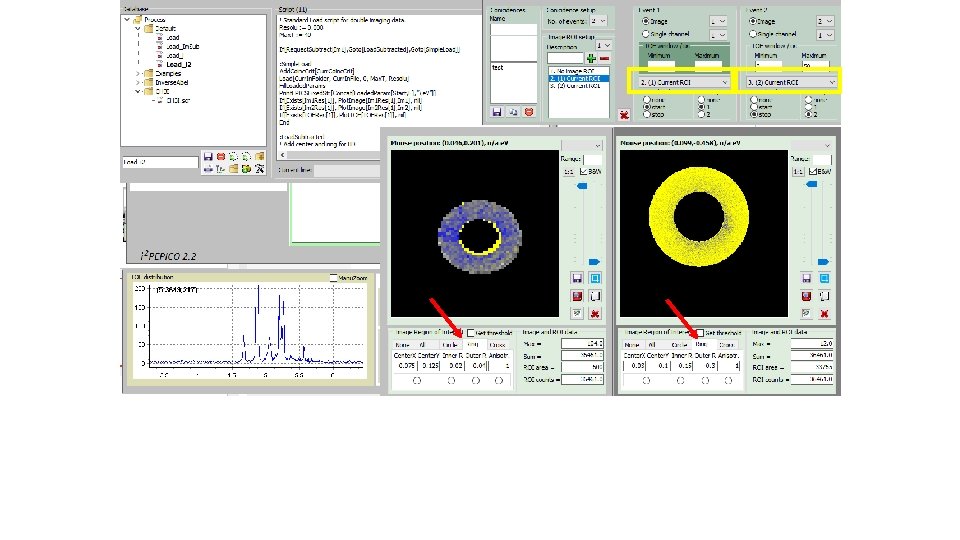960x540 pixels.
Task: Select Event 2 Single channel radio button
Action: click(x=752, y=34)
